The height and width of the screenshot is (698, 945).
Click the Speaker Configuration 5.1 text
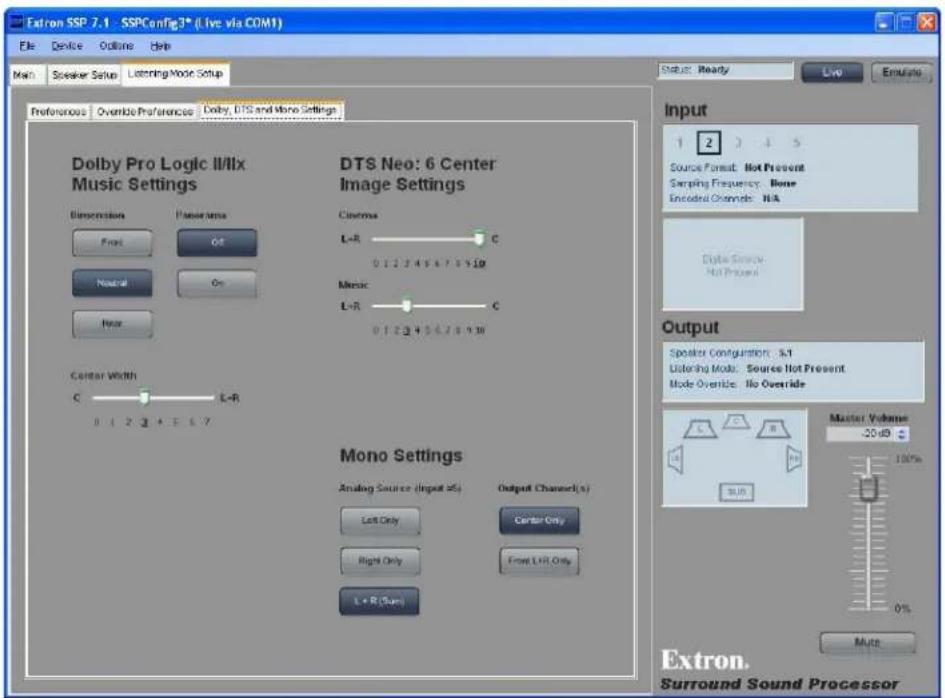click(730, 353)
